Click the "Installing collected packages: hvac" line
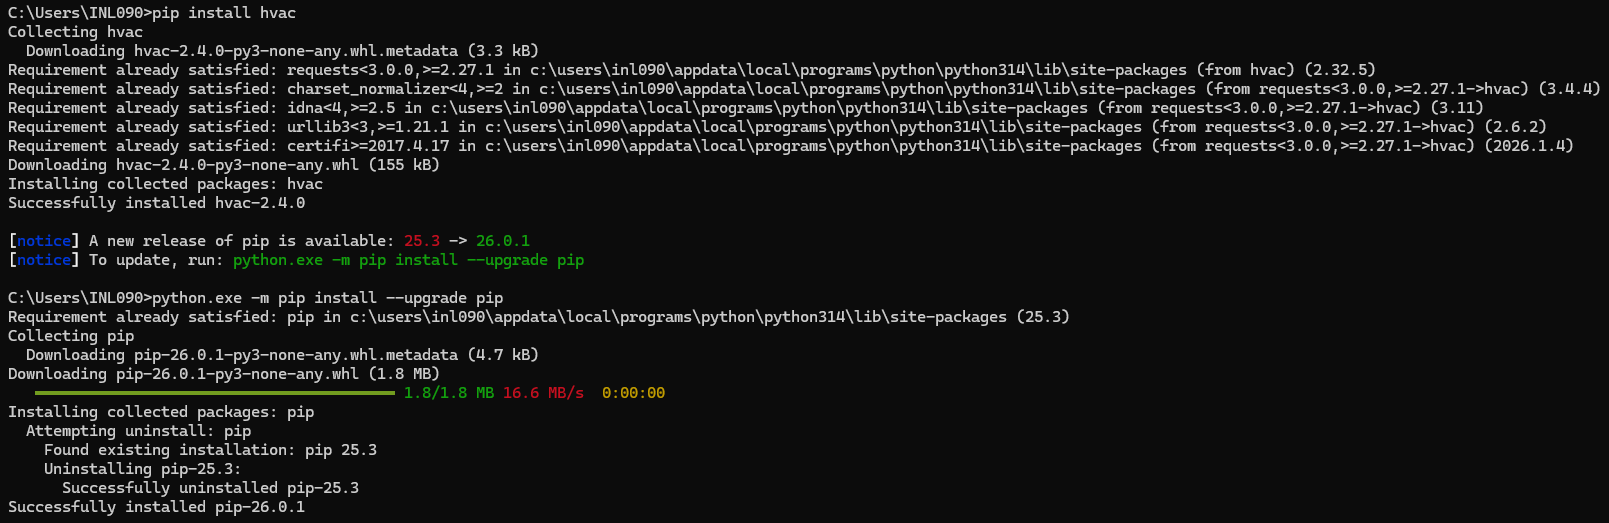 click(165, 184)
